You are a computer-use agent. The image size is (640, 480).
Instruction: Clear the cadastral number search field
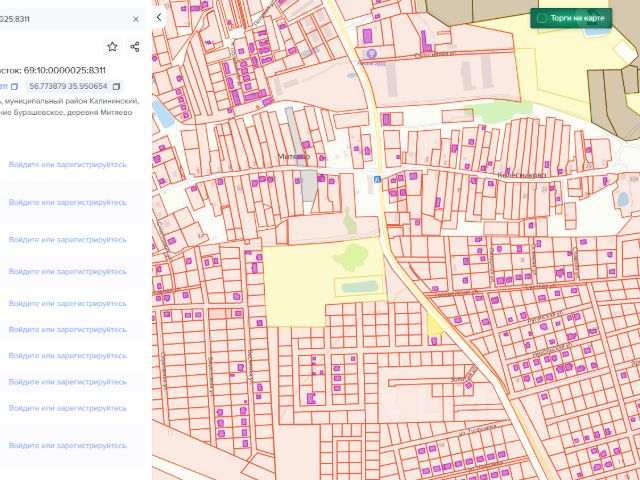coord(136,19)
